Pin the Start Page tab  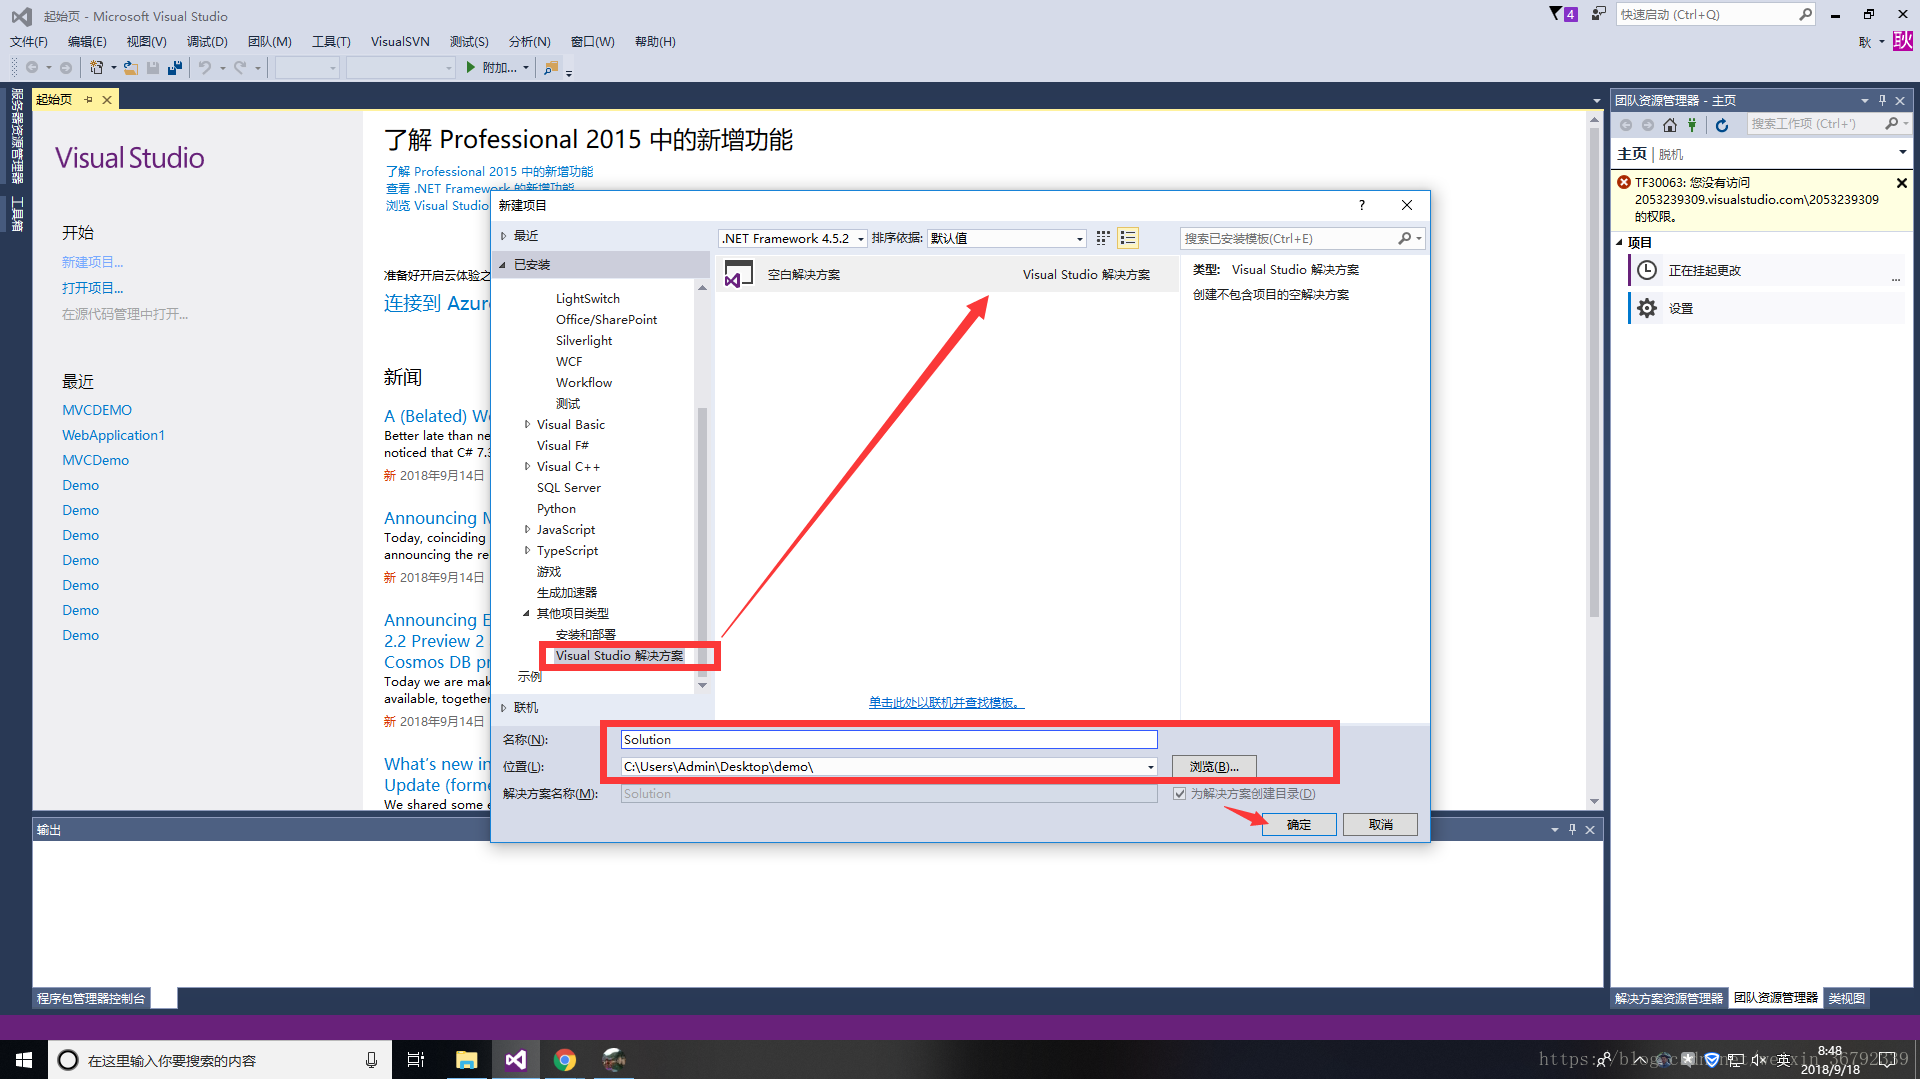point(88,99)
